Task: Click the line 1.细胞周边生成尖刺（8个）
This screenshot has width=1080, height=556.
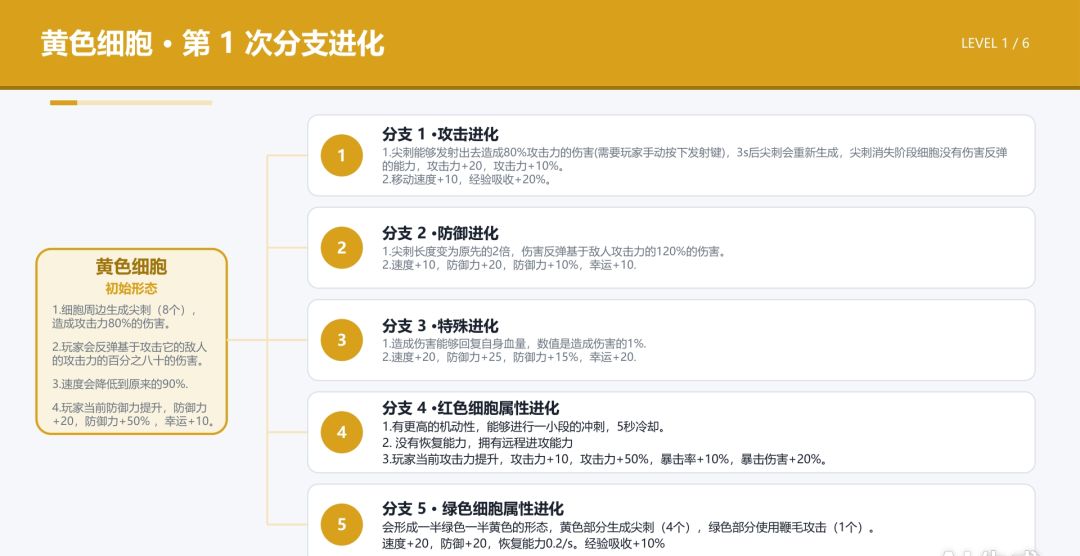Action: coord(125,310)
